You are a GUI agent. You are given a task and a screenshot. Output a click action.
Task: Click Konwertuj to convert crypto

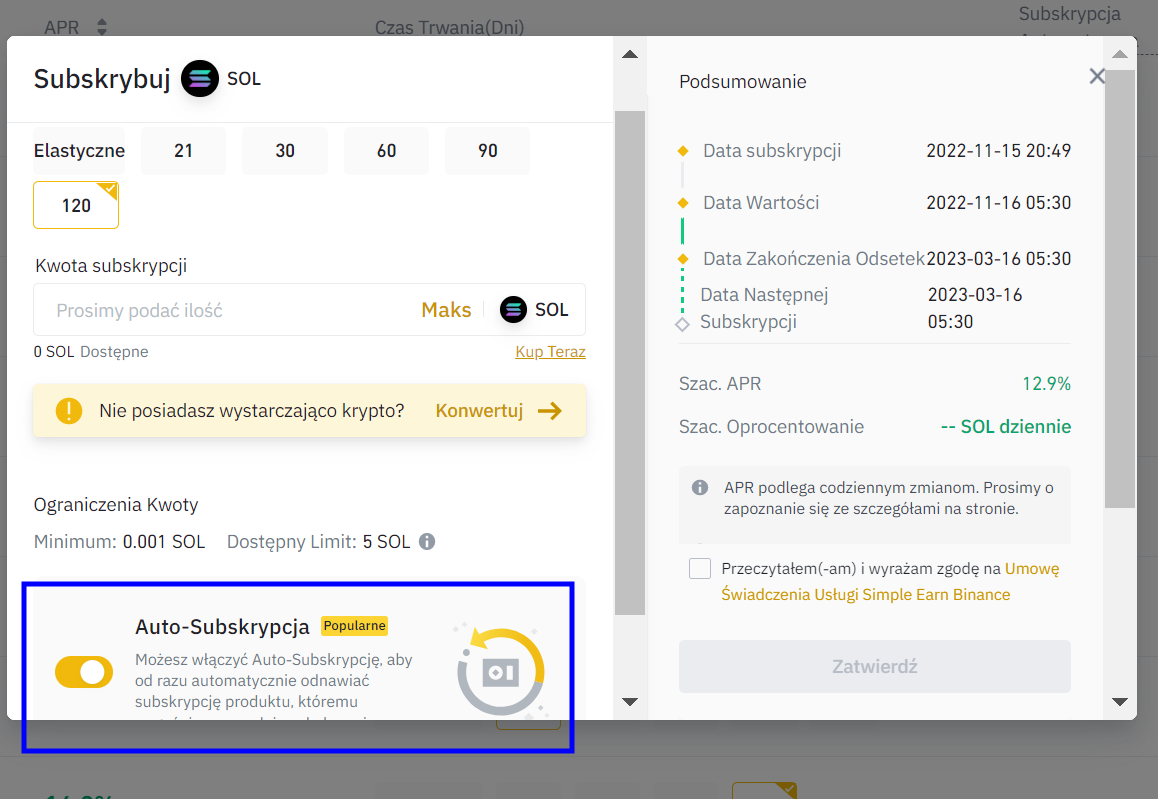pos(479,411)
